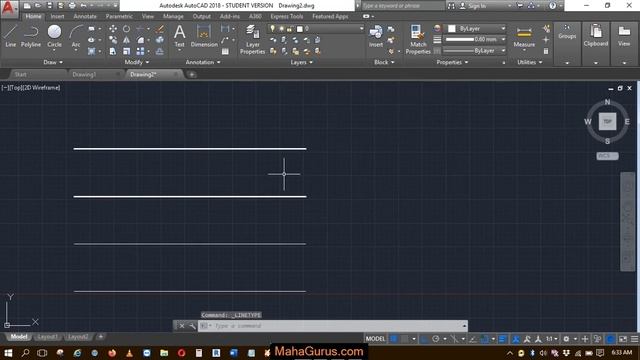Click the layer color swatch in Layers panel

tap(300, 29)
